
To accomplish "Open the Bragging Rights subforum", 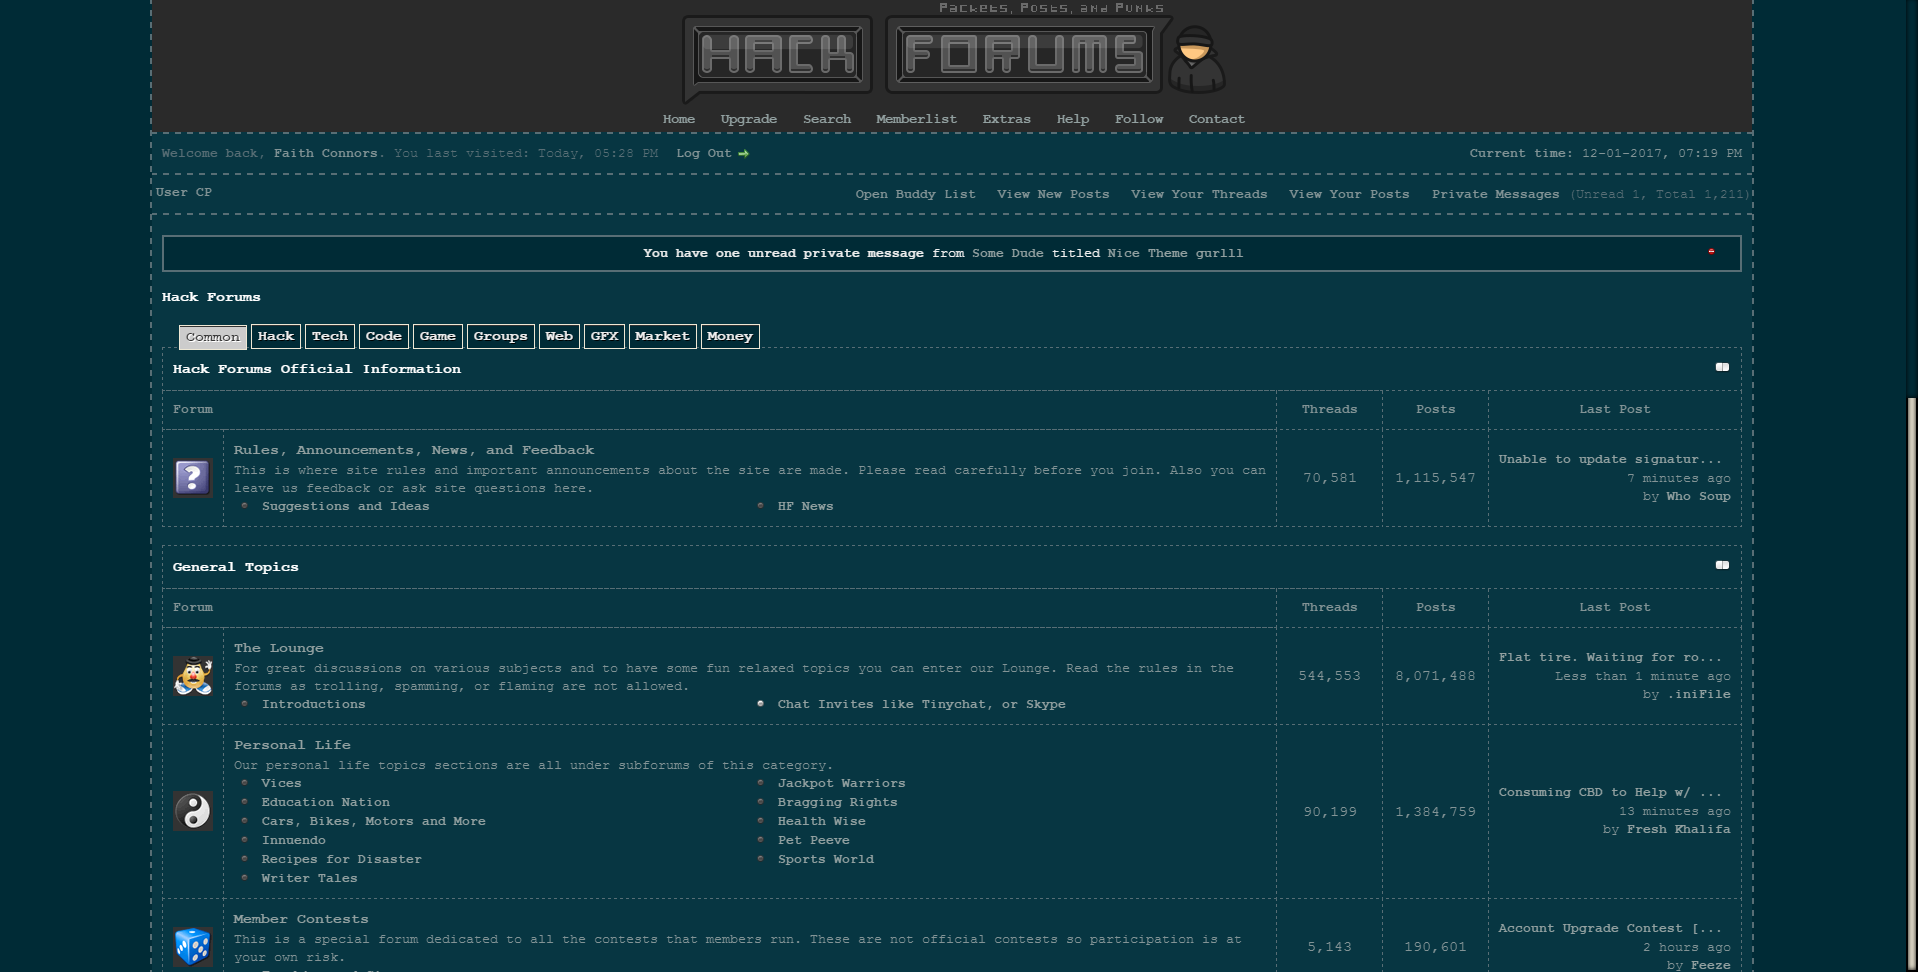I will (838, 802).
